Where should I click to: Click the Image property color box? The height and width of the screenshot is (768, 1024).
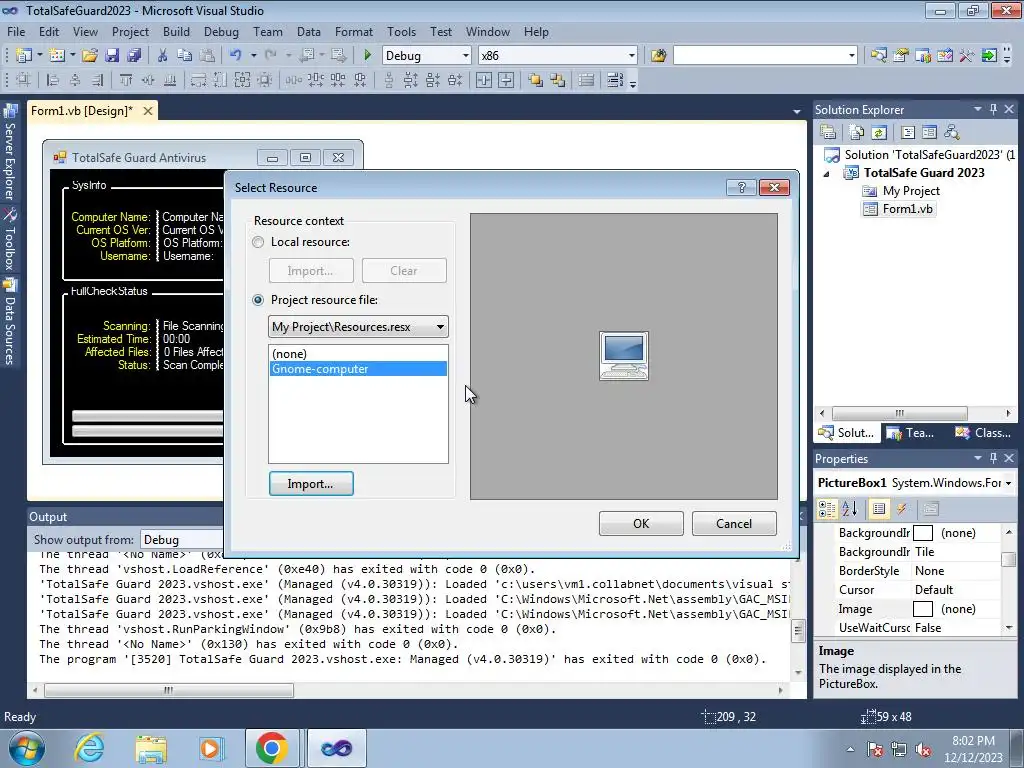(x=922, y=609)
